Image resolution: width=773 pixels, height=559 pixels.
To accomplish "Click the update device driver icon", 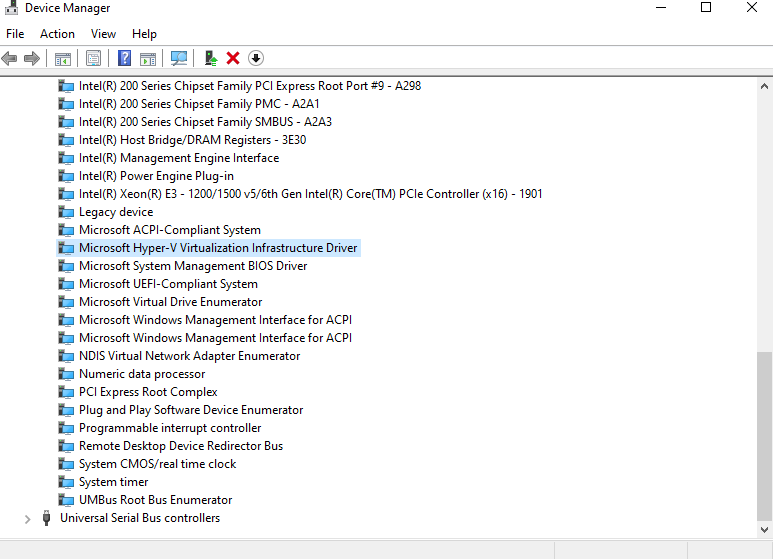I will (211, 58).
